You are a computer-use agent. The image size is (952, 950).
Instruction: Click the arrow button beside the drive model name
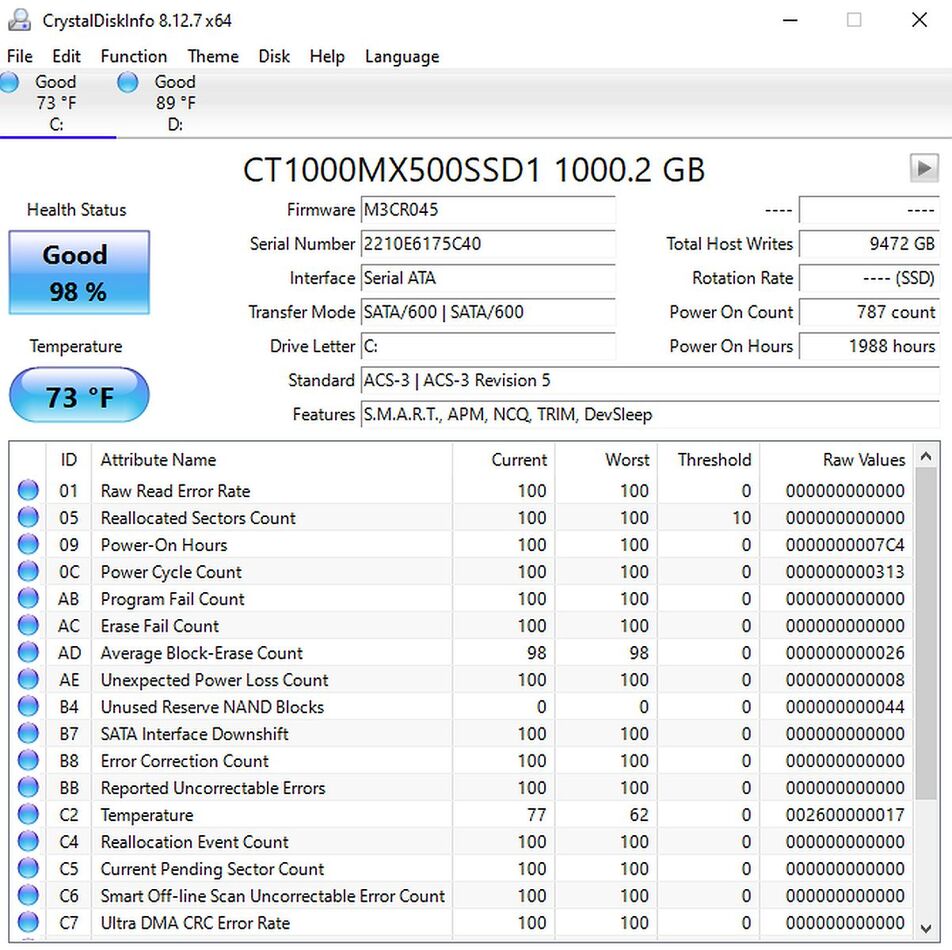924,168
